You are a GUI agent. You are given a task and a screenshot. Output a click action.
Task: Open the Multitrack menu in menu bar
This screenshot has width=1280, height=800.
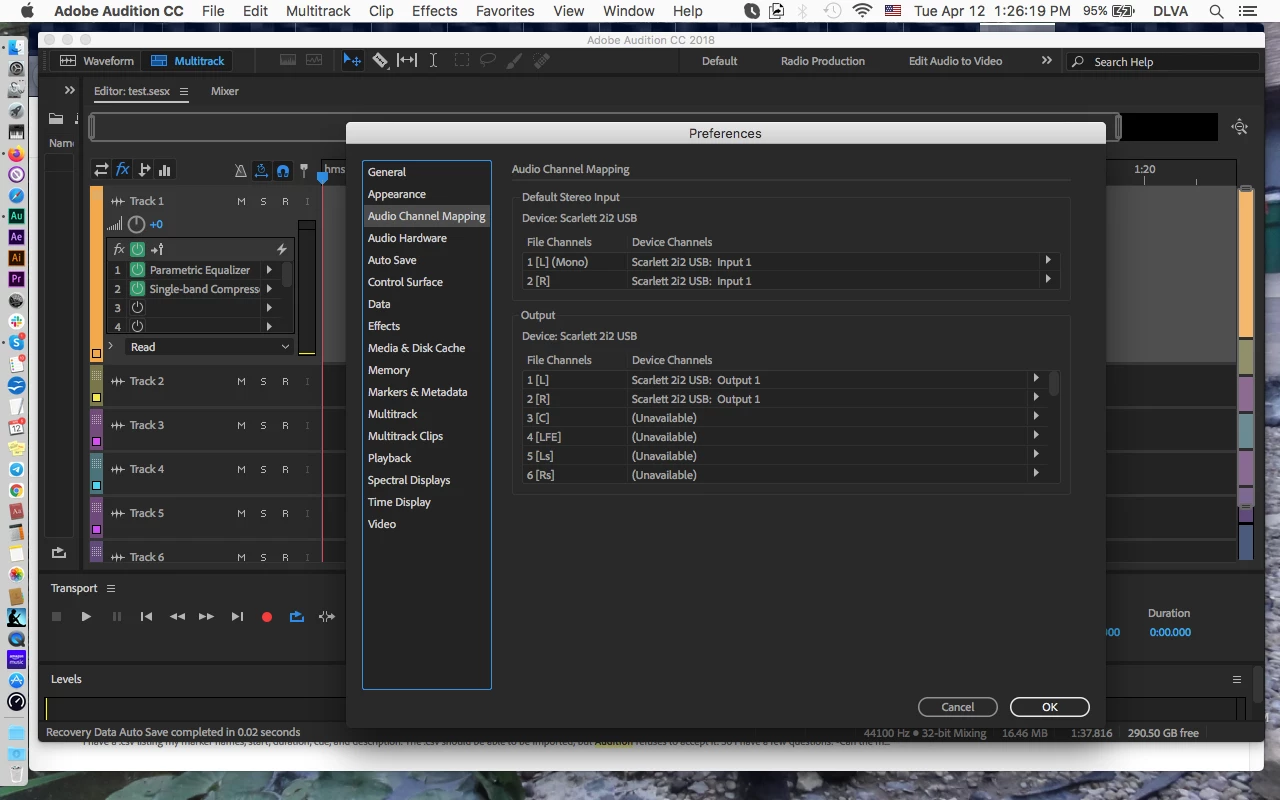[318, 11]
